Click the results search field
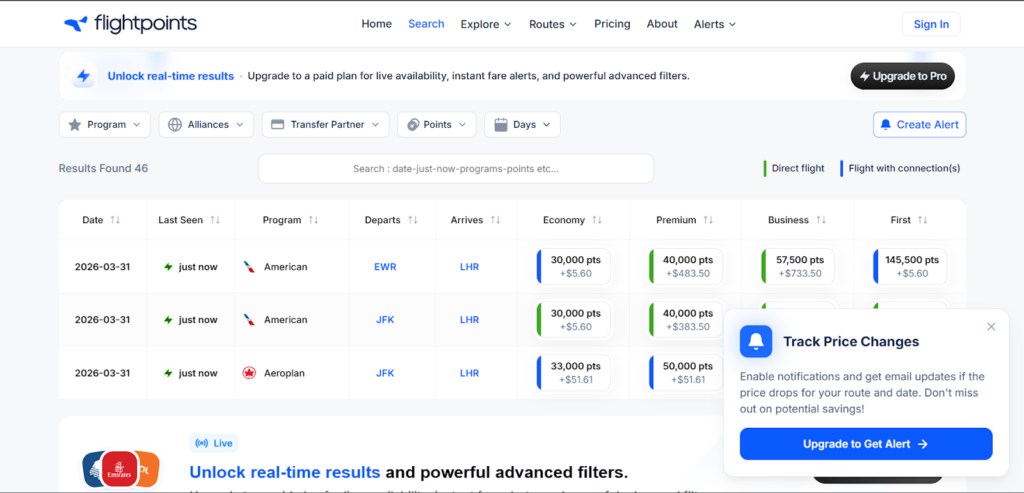 456,168
